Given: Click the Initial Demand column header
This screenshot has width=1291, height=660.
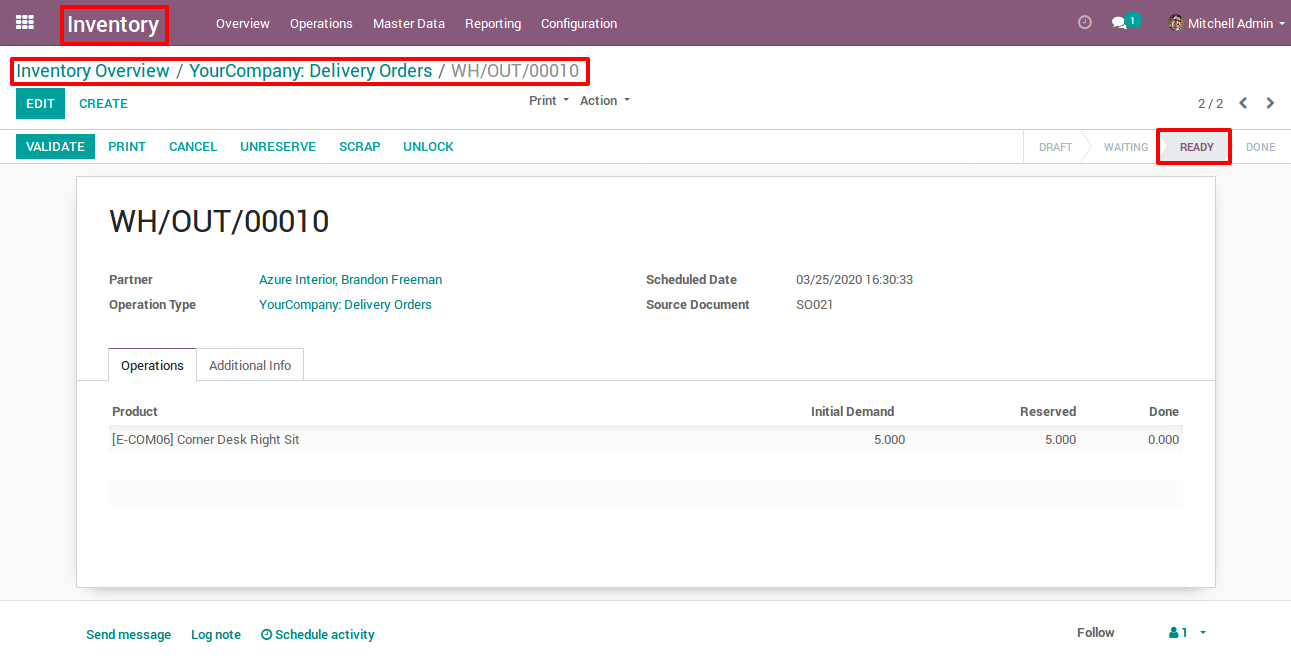Looking at the screenshot, I should [852, 412].
